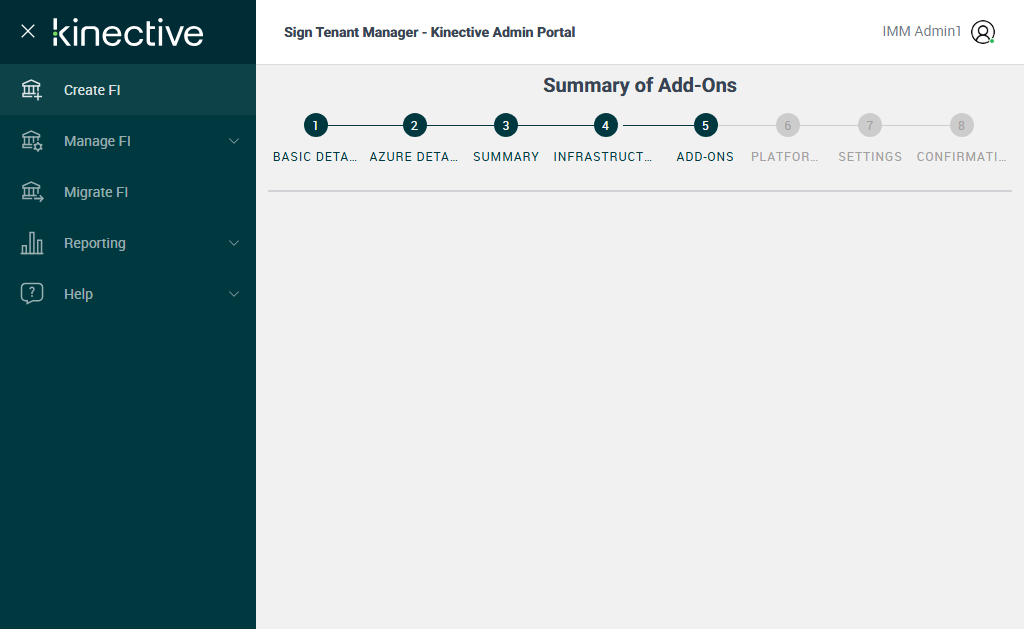1024x629 pixels.
Task: Open the user profile avatar icon
Action: click(982, 31)
